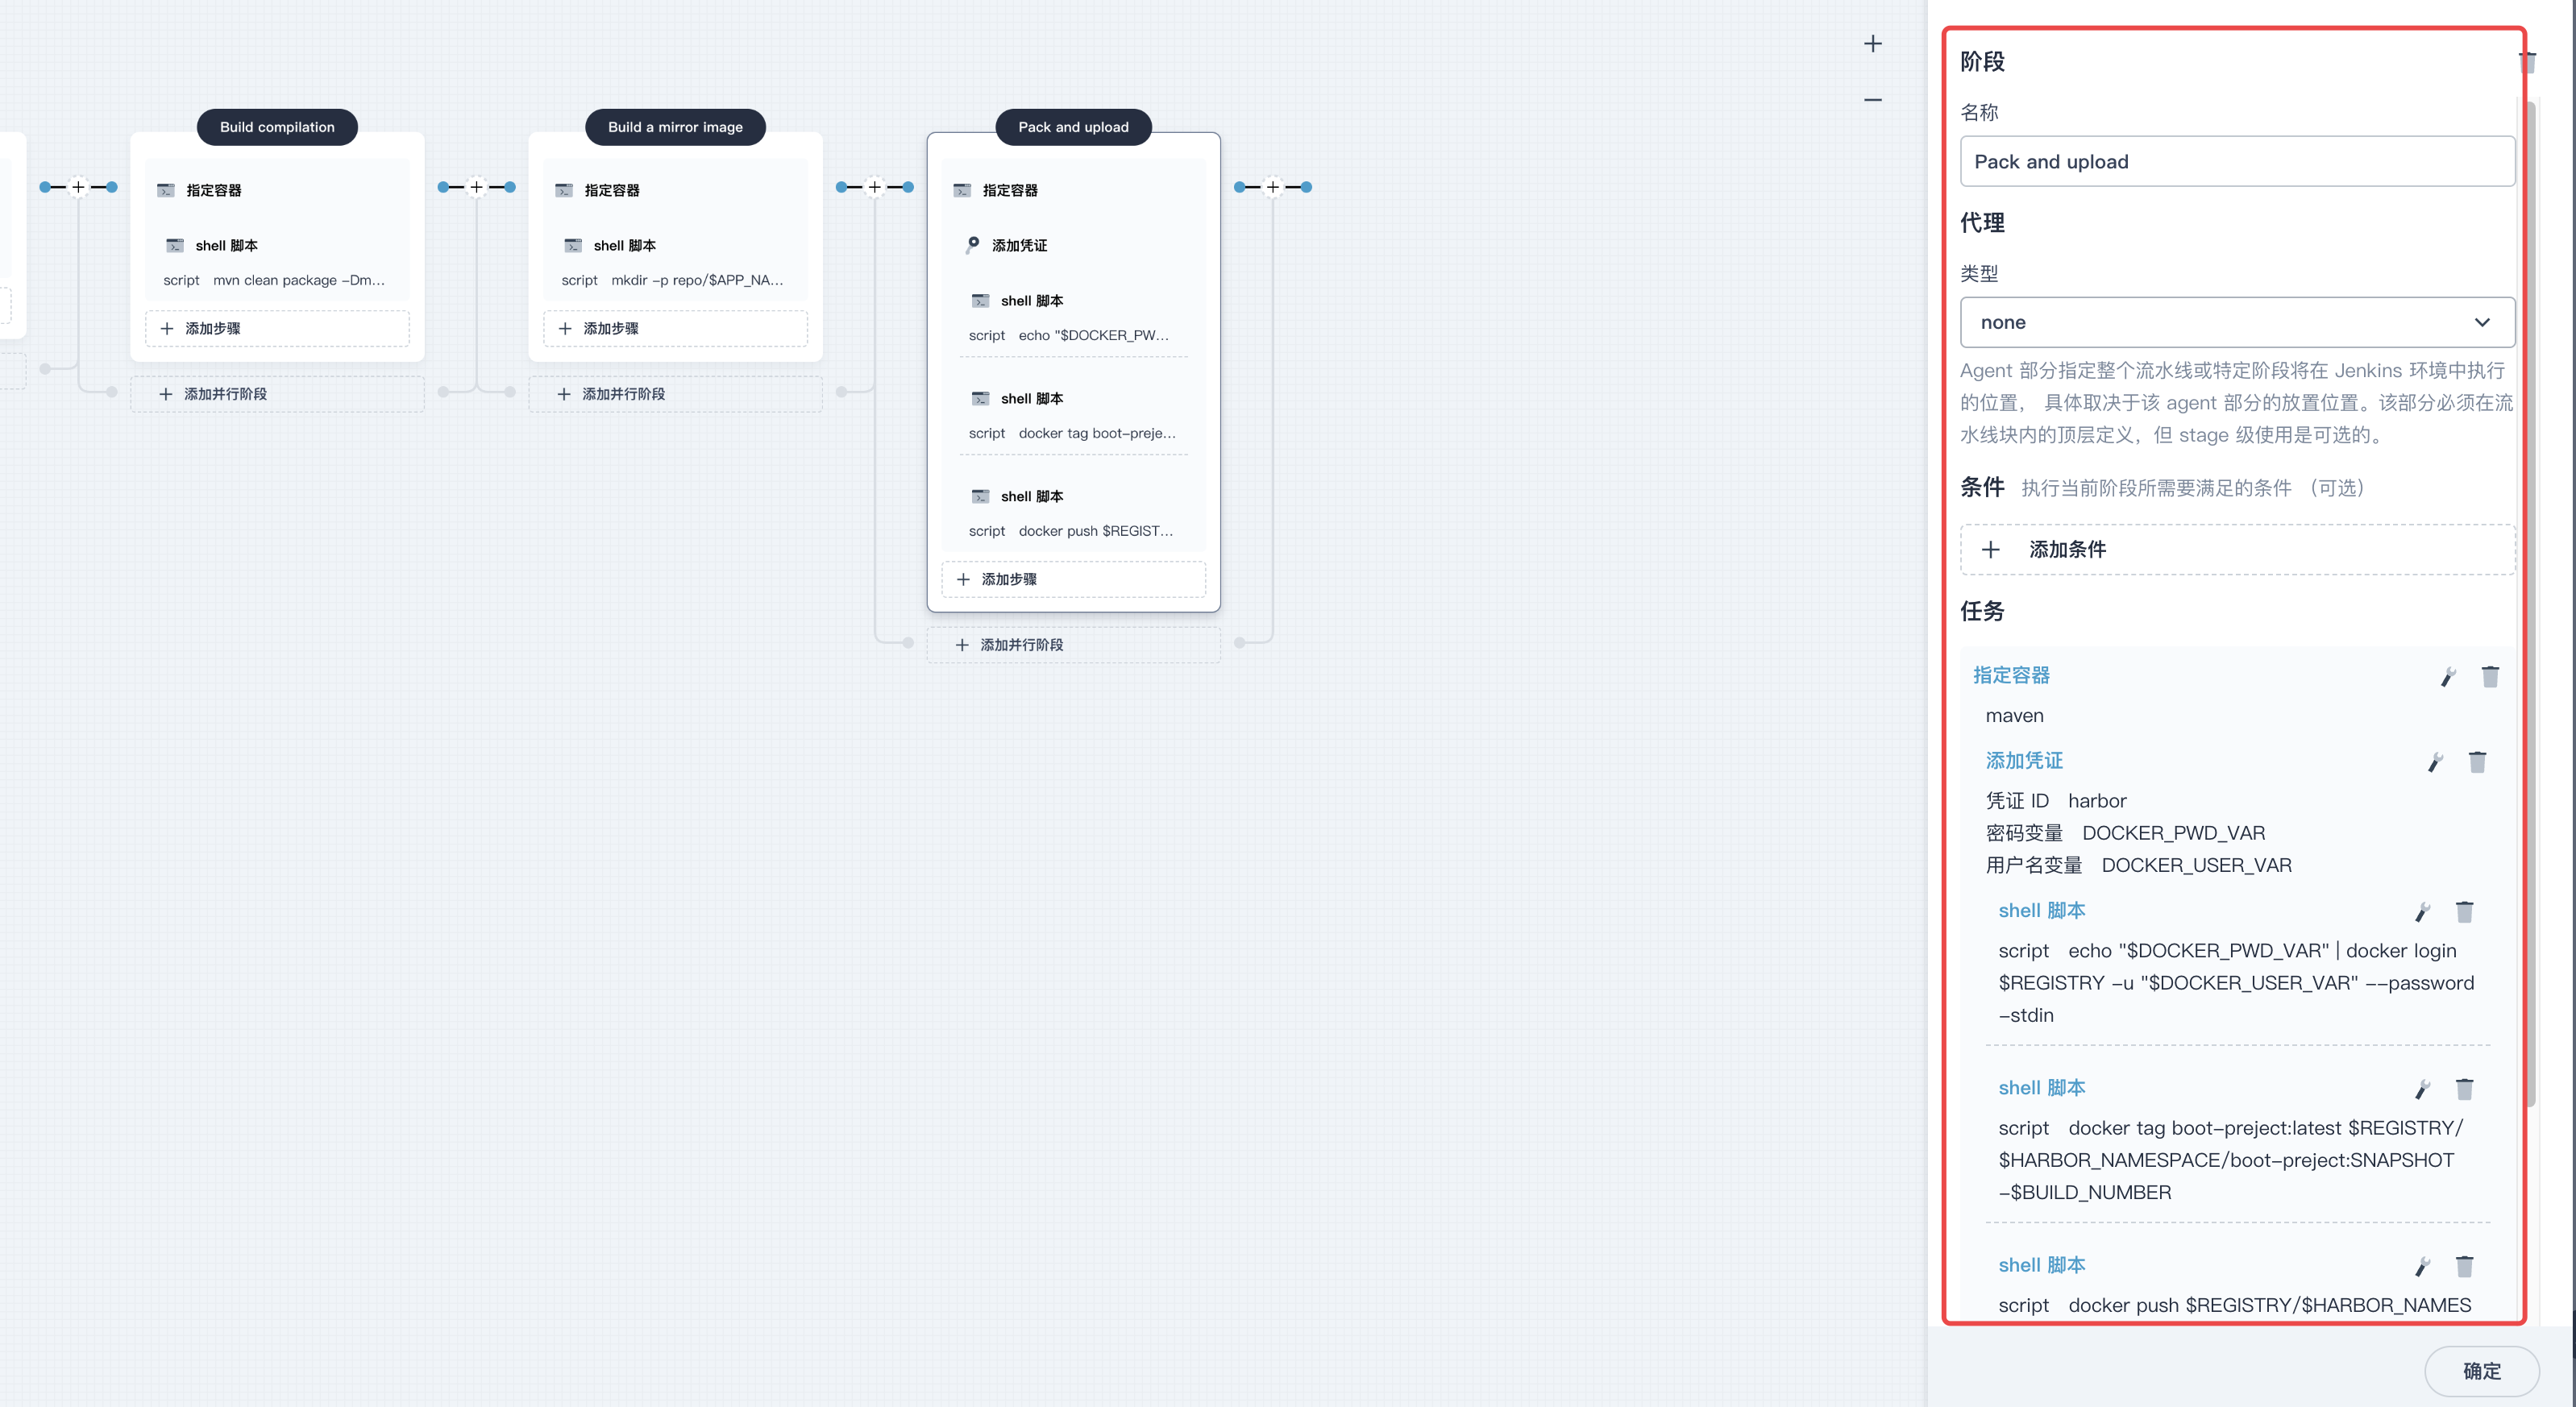Click the edit icon for shell 脚本 docker login

pos(2424,911)
